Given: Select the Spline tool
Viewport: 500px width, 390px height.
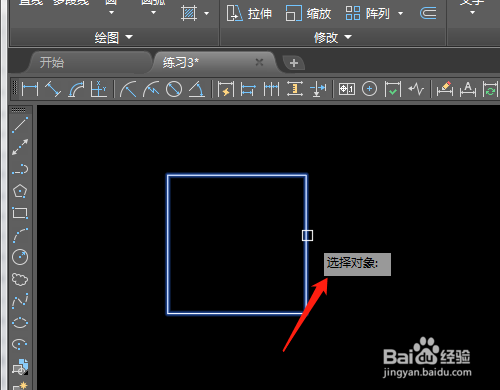Looking at the screenshot, I should (20, 301).
